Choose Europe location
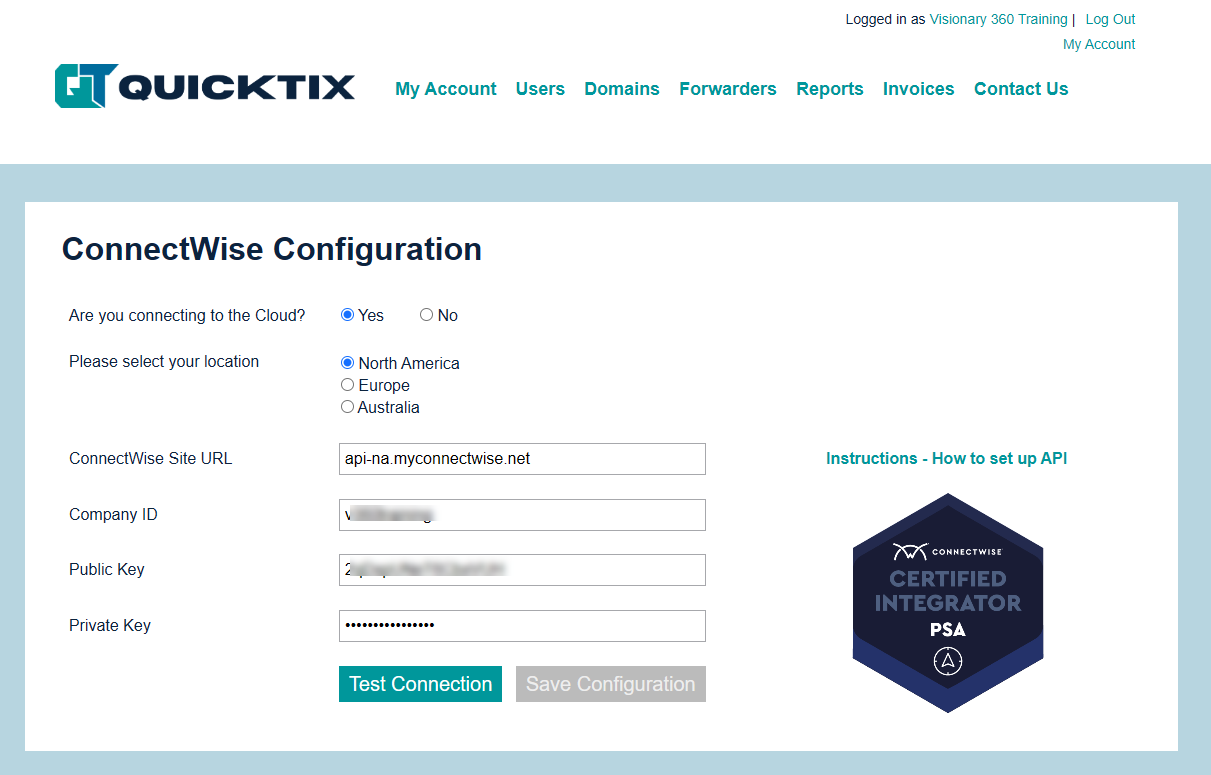The height and width of the screenshot is (775, 1211). point(348,385)
